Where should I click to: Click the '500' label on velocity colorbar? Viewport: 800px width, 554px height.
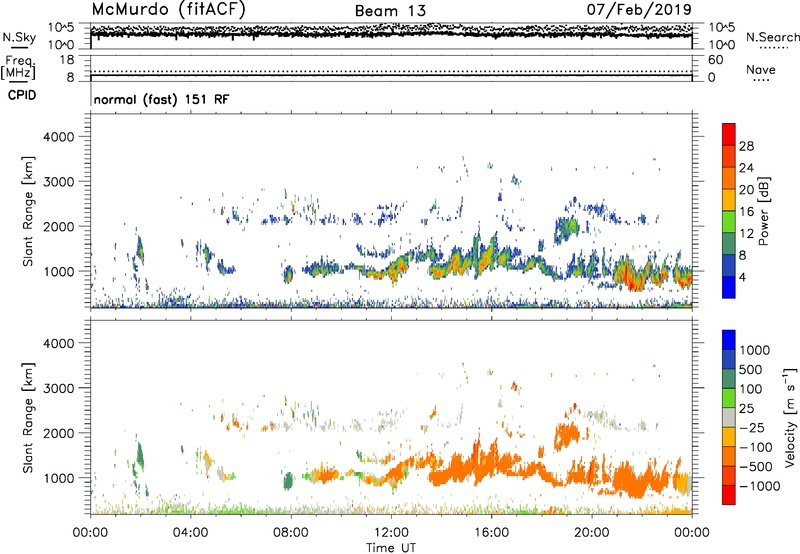[x=751, y=369]
